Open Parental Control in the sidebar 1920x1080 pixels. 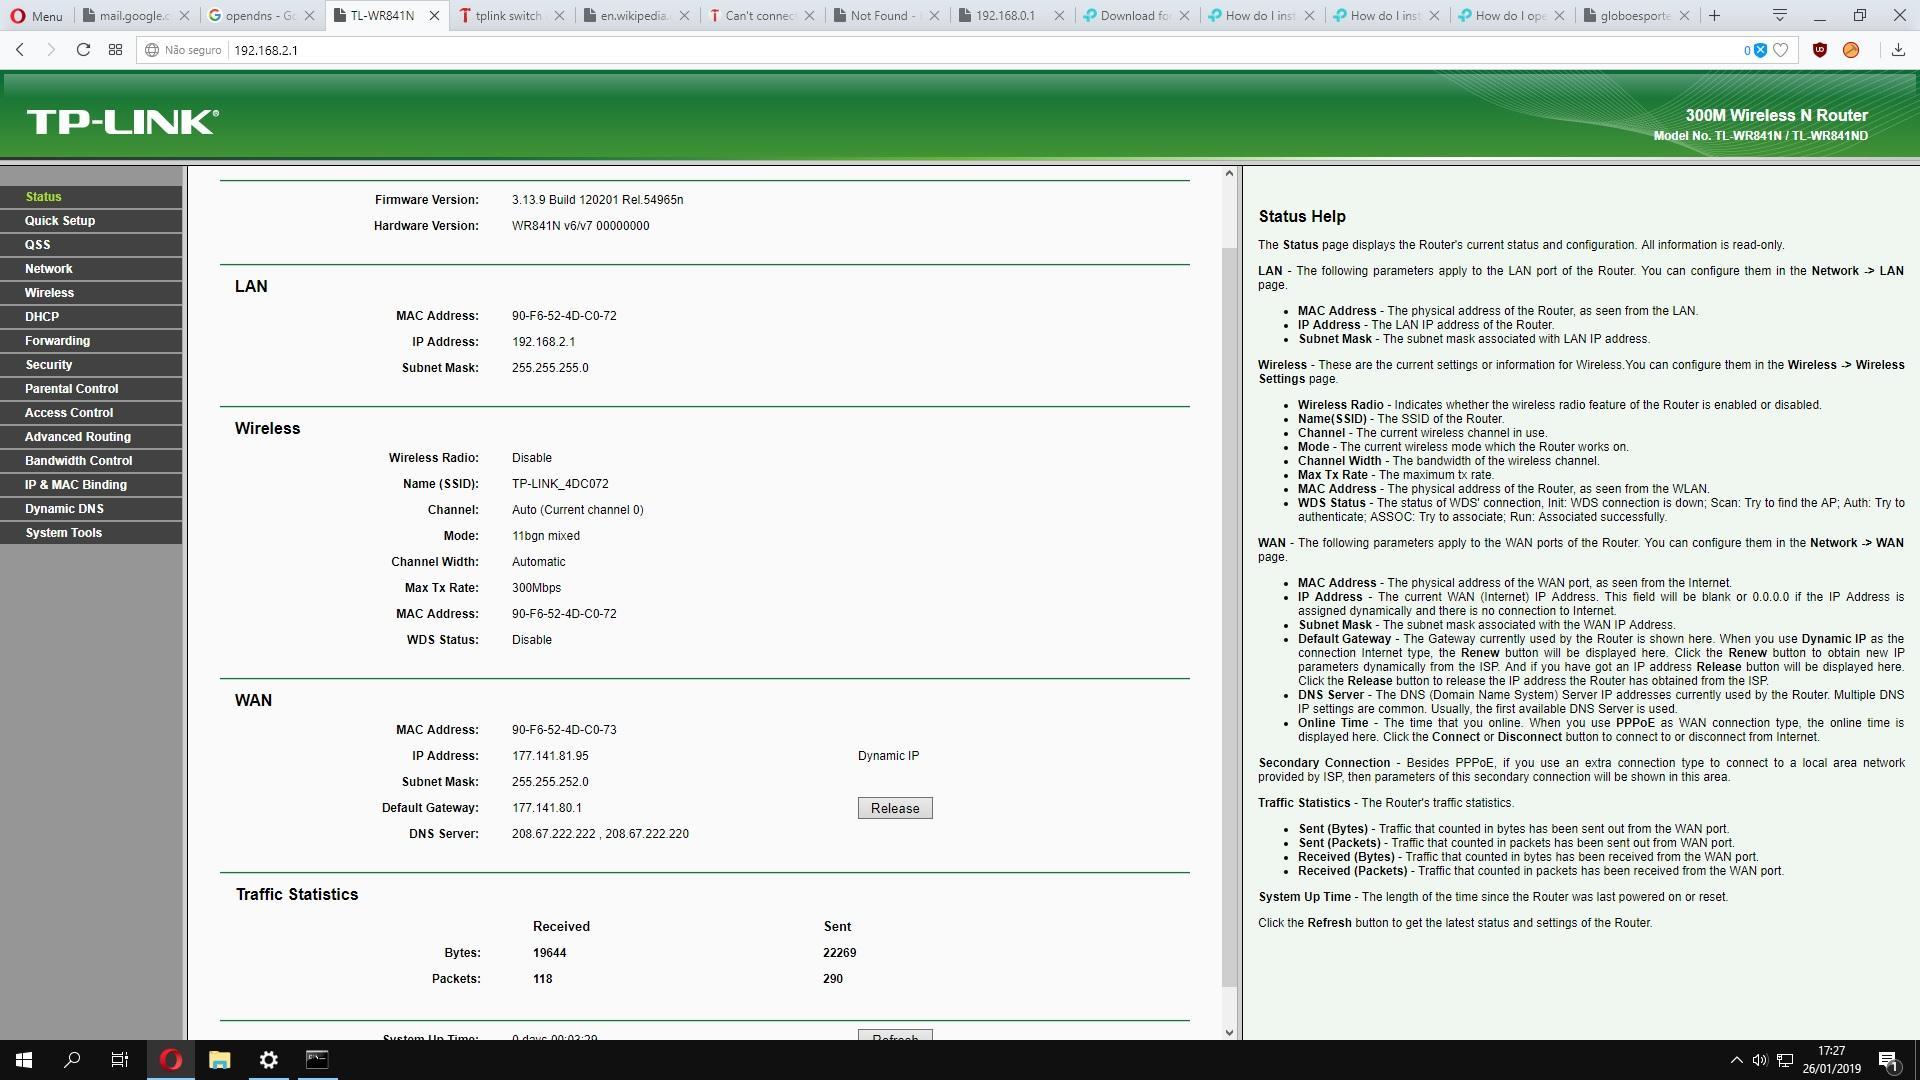pyautogui.click(x=91, y=389)
